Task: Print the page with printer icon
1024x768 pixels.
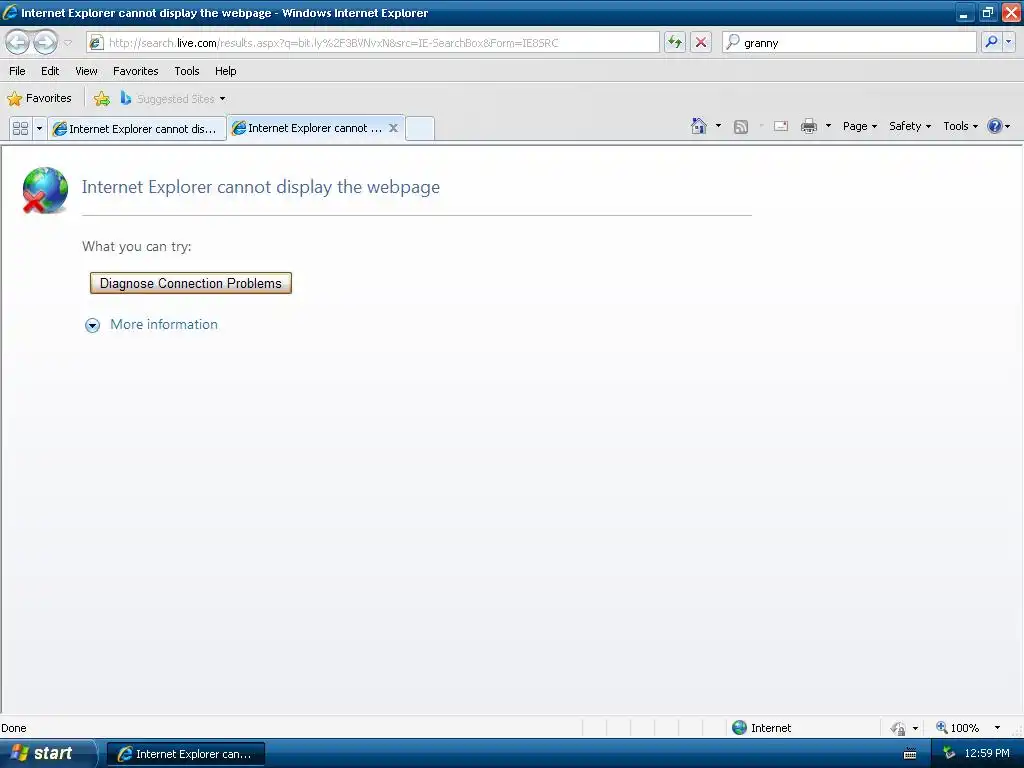Action: pos(809,126)
